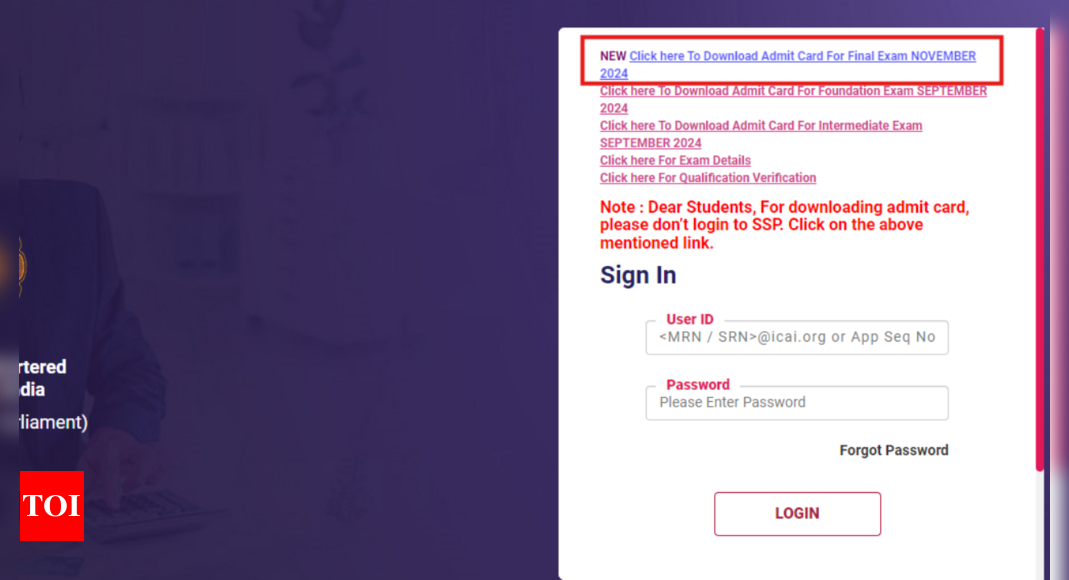Click the red Note to students text

[784, 225]
